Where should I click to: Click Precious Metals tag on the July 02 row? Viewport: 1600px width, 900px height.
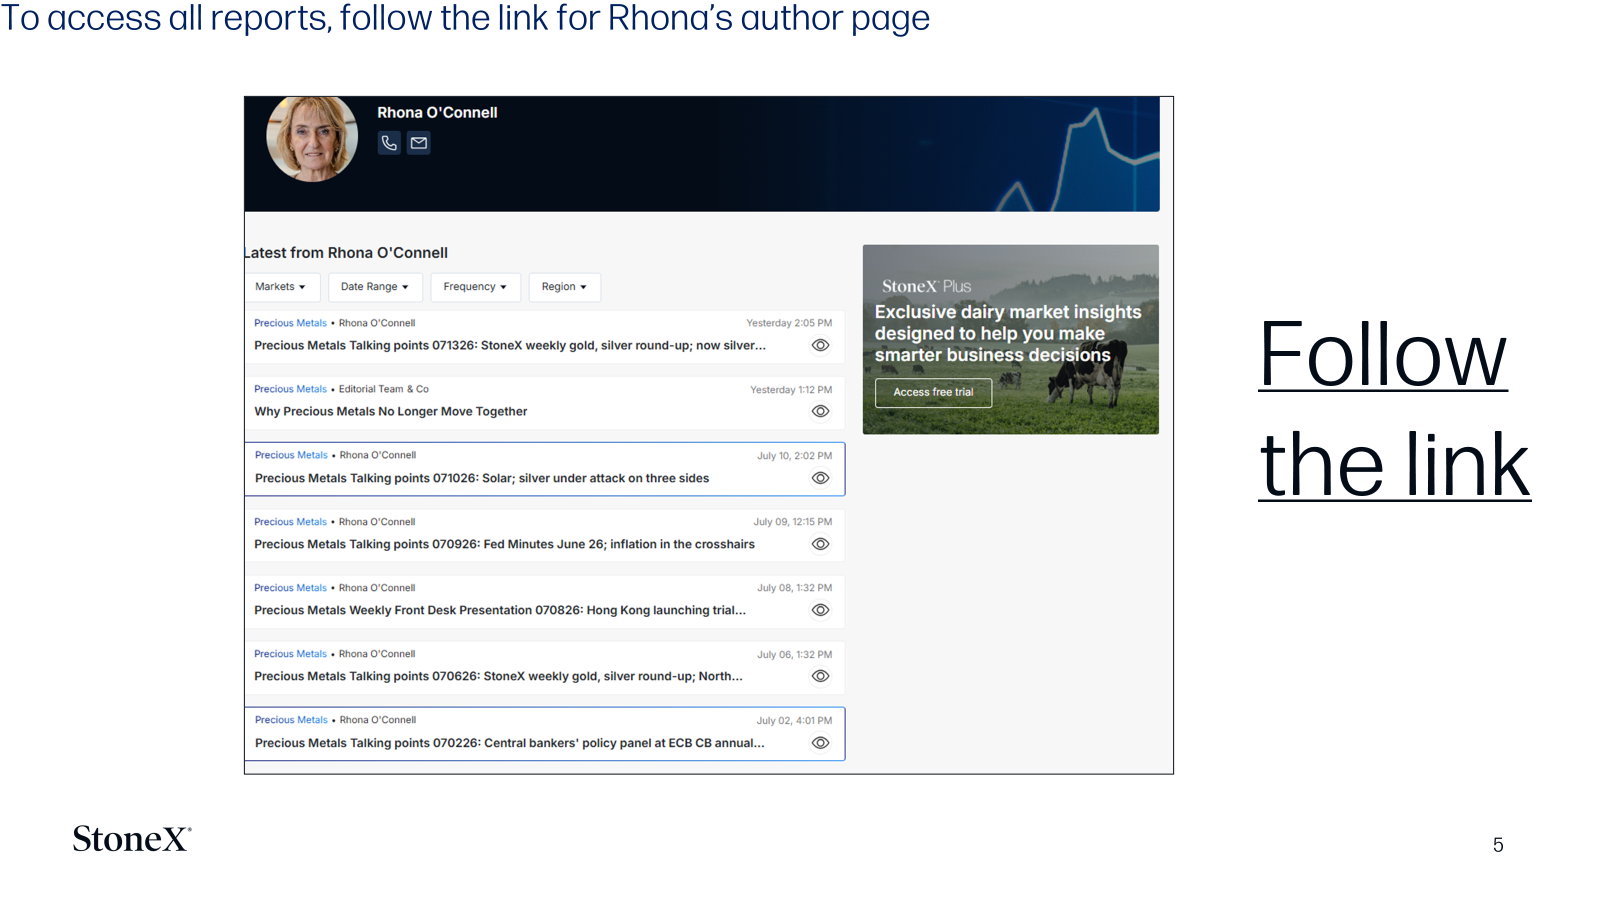coord(291,720)
